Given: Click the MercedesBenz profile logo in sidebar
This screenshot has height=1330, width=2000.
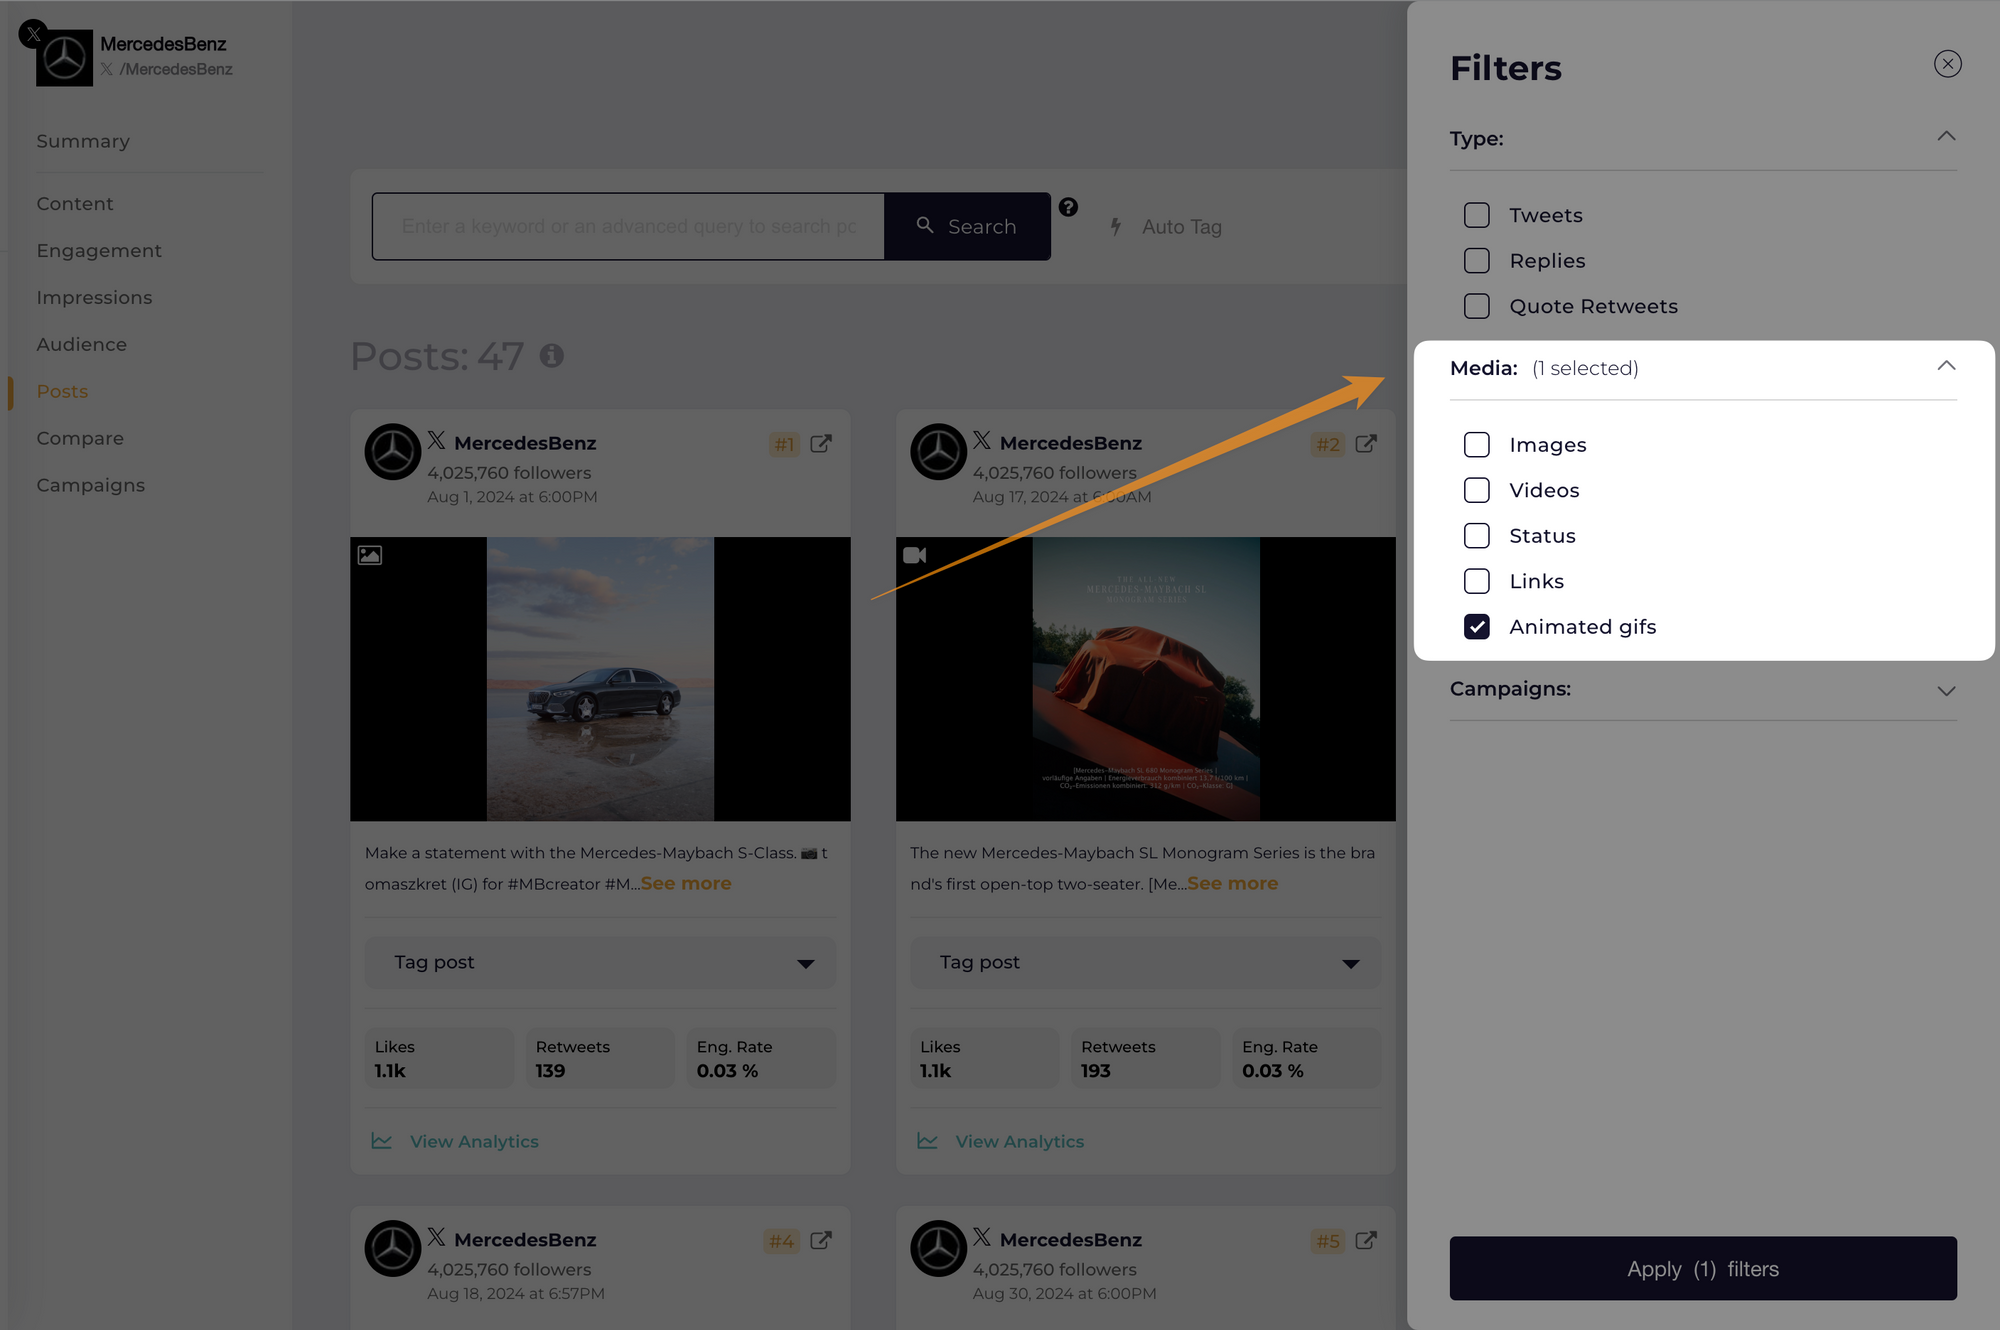Looking at the screenshot, I should 65,58.
